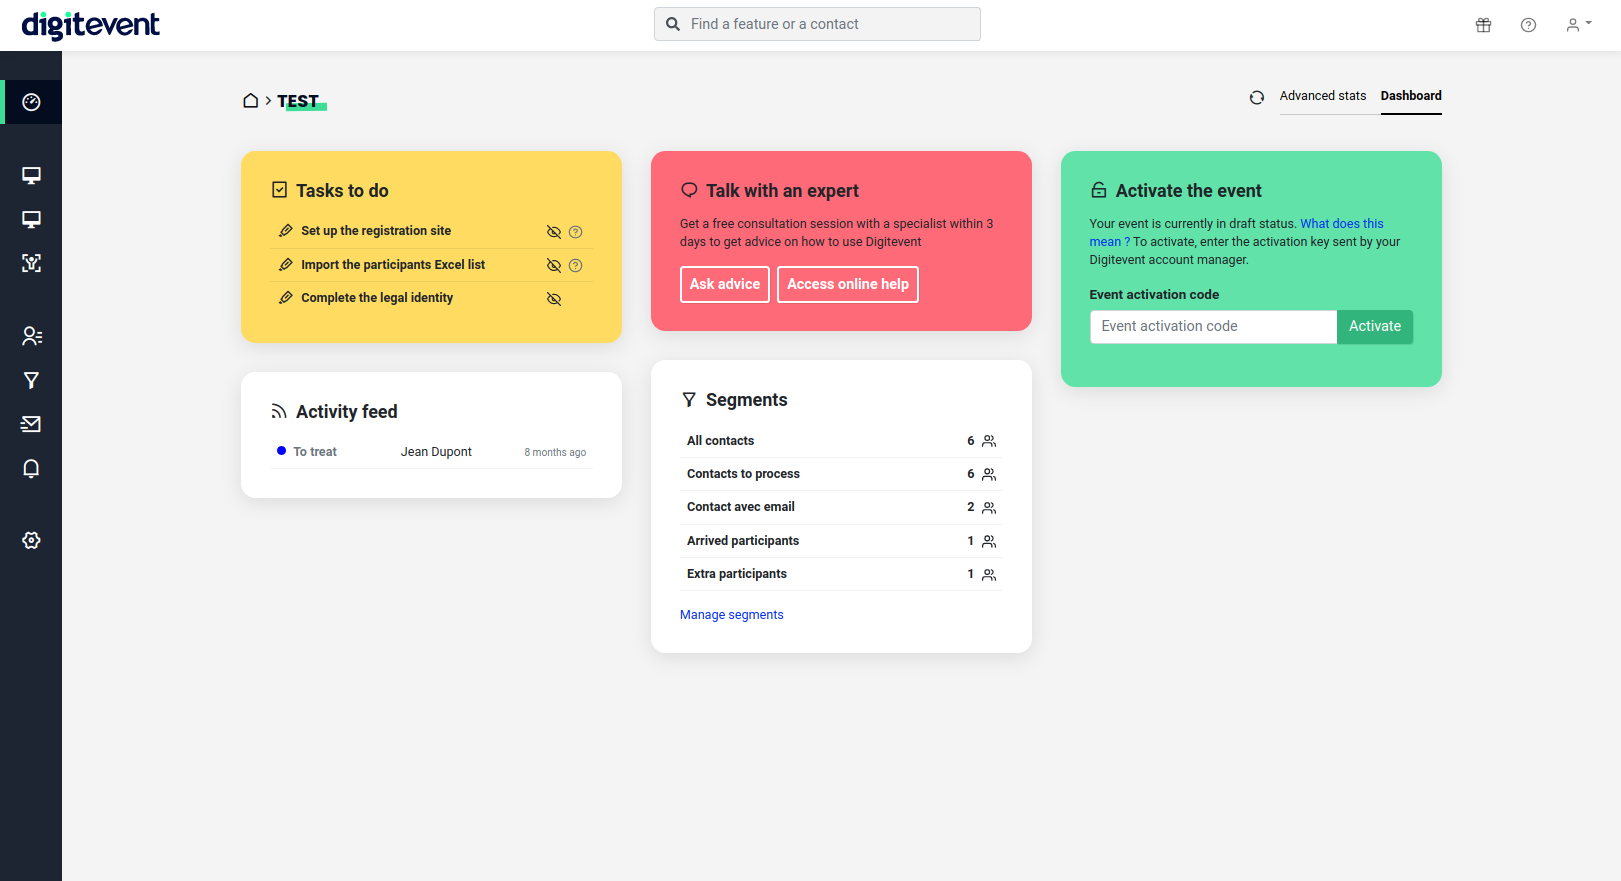The width and height of the screenshot is (1621, 881).
Task: Switch to the Advanced stats tab
Action: [1323, 96]
